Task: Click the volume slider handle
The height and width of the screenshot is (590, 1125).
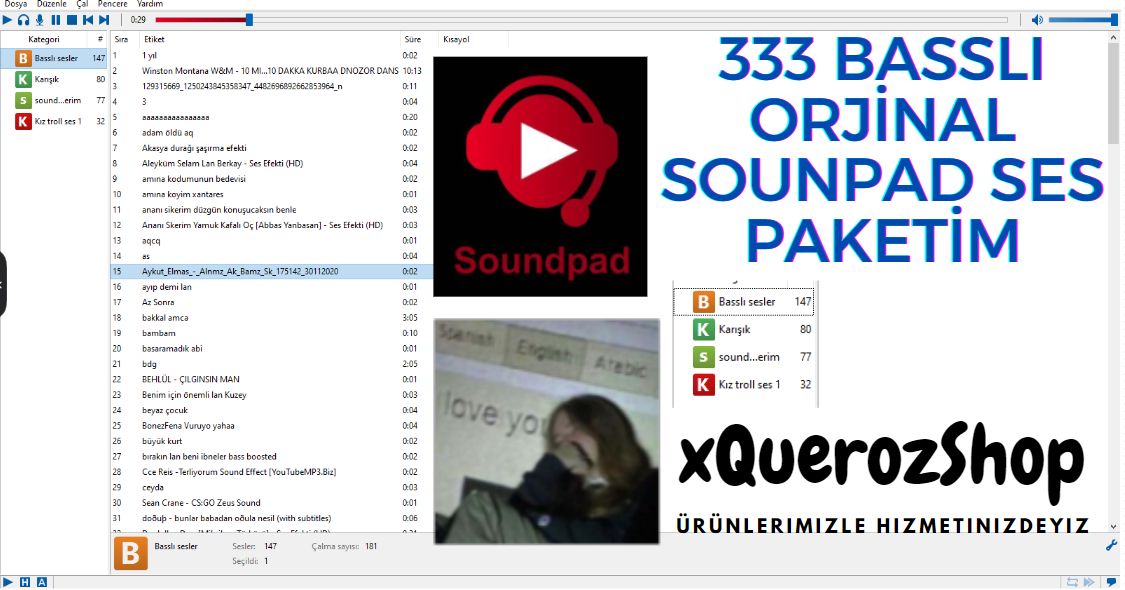Action: coord(1114,20)
